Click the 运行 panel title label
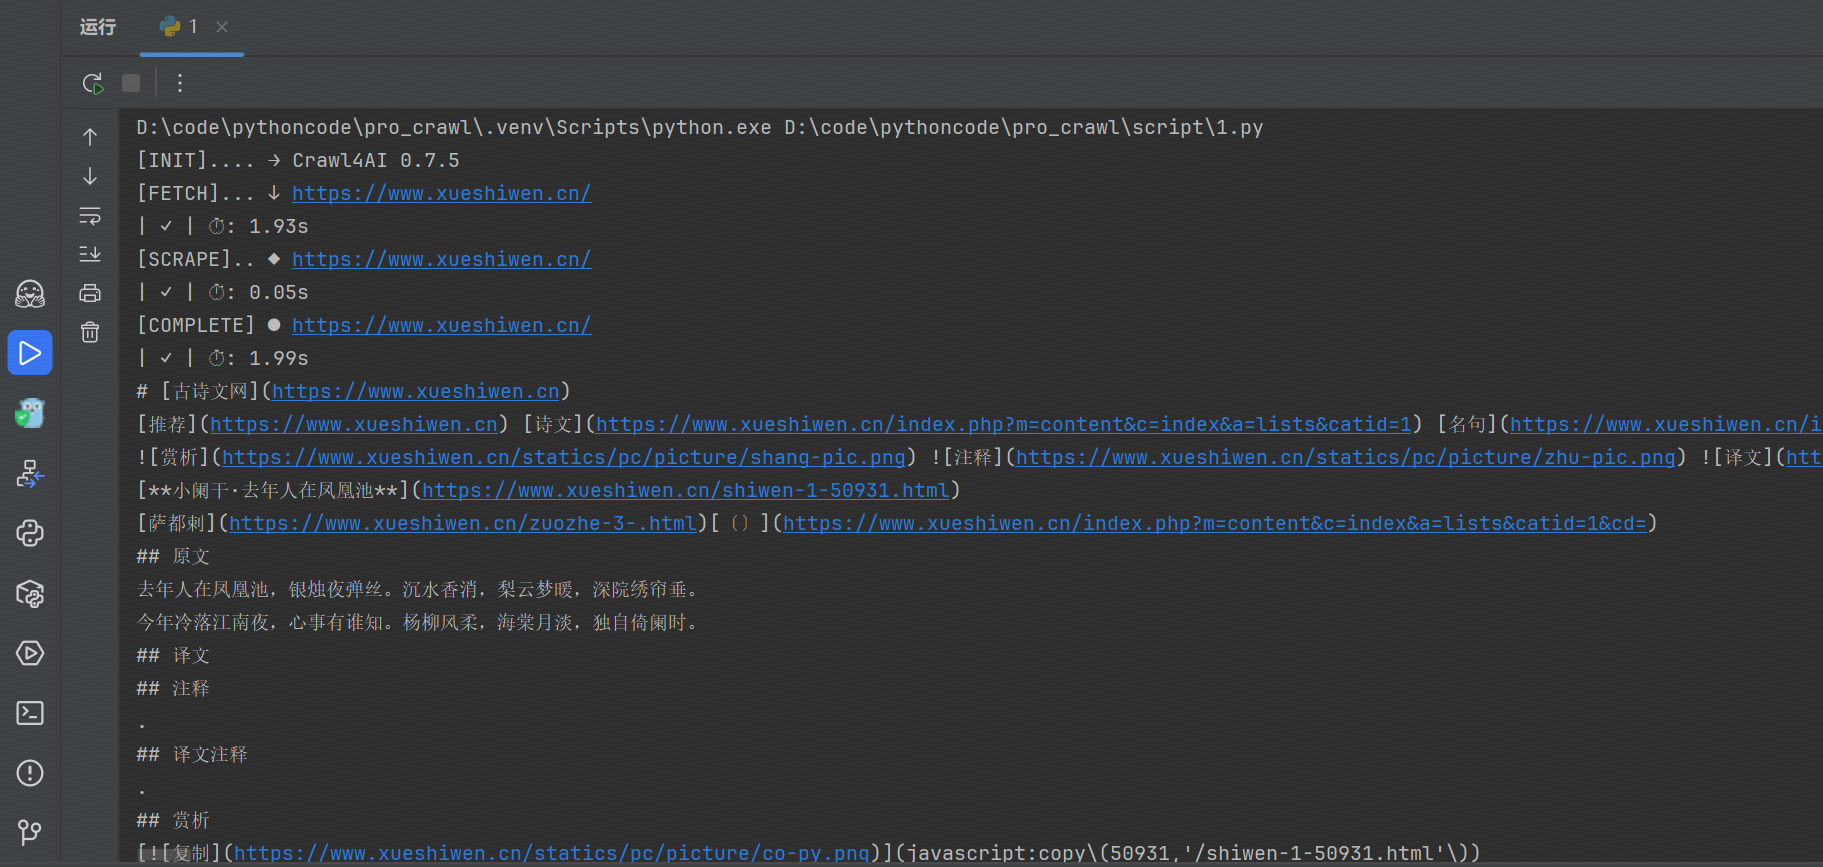The image size is (1823, 867). point(98,27)
